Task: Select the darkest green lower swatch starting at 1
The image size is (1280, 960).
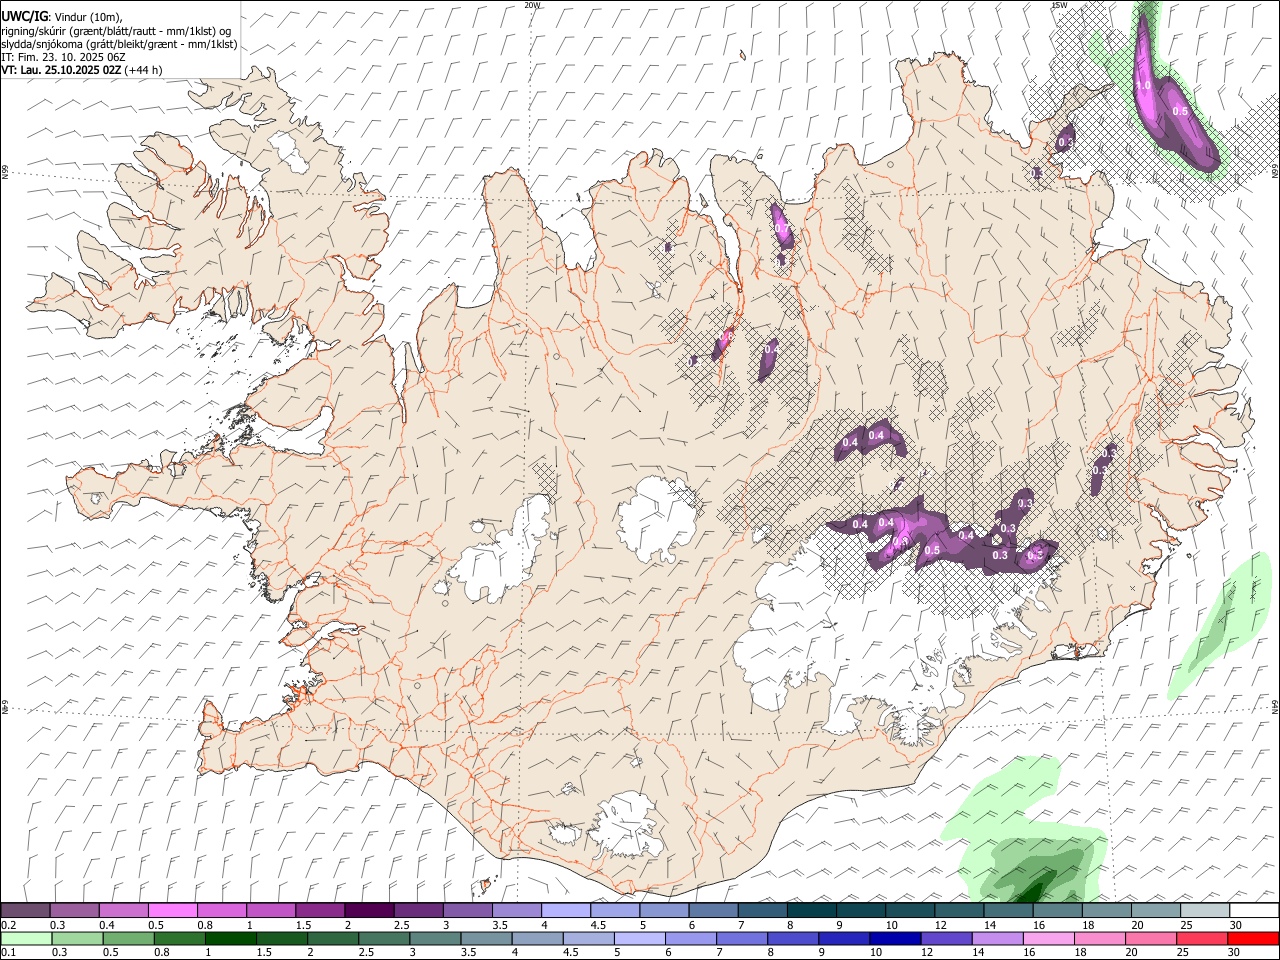Action: (x=230, y=938)
